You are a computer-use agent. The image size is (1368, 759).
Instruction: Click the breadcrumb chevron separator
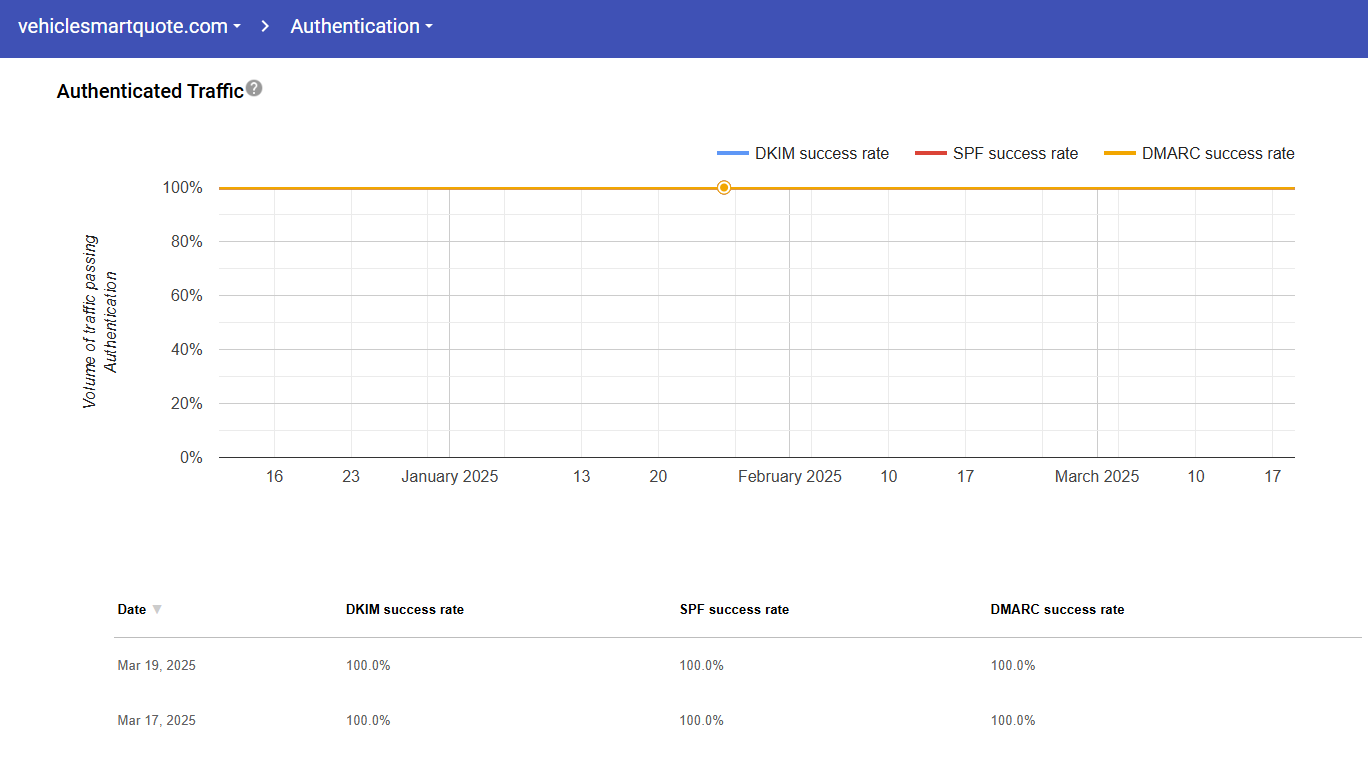[x=265, y=27]
